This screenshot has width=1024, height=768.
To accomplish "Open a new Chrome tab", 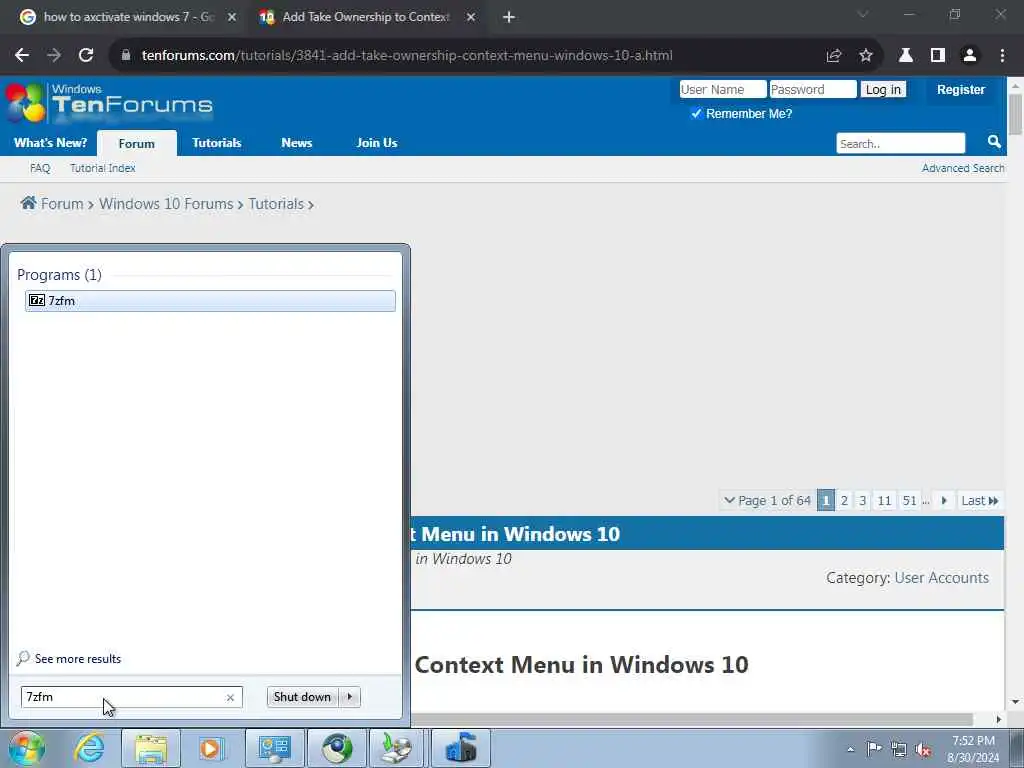I will [509, 17].
